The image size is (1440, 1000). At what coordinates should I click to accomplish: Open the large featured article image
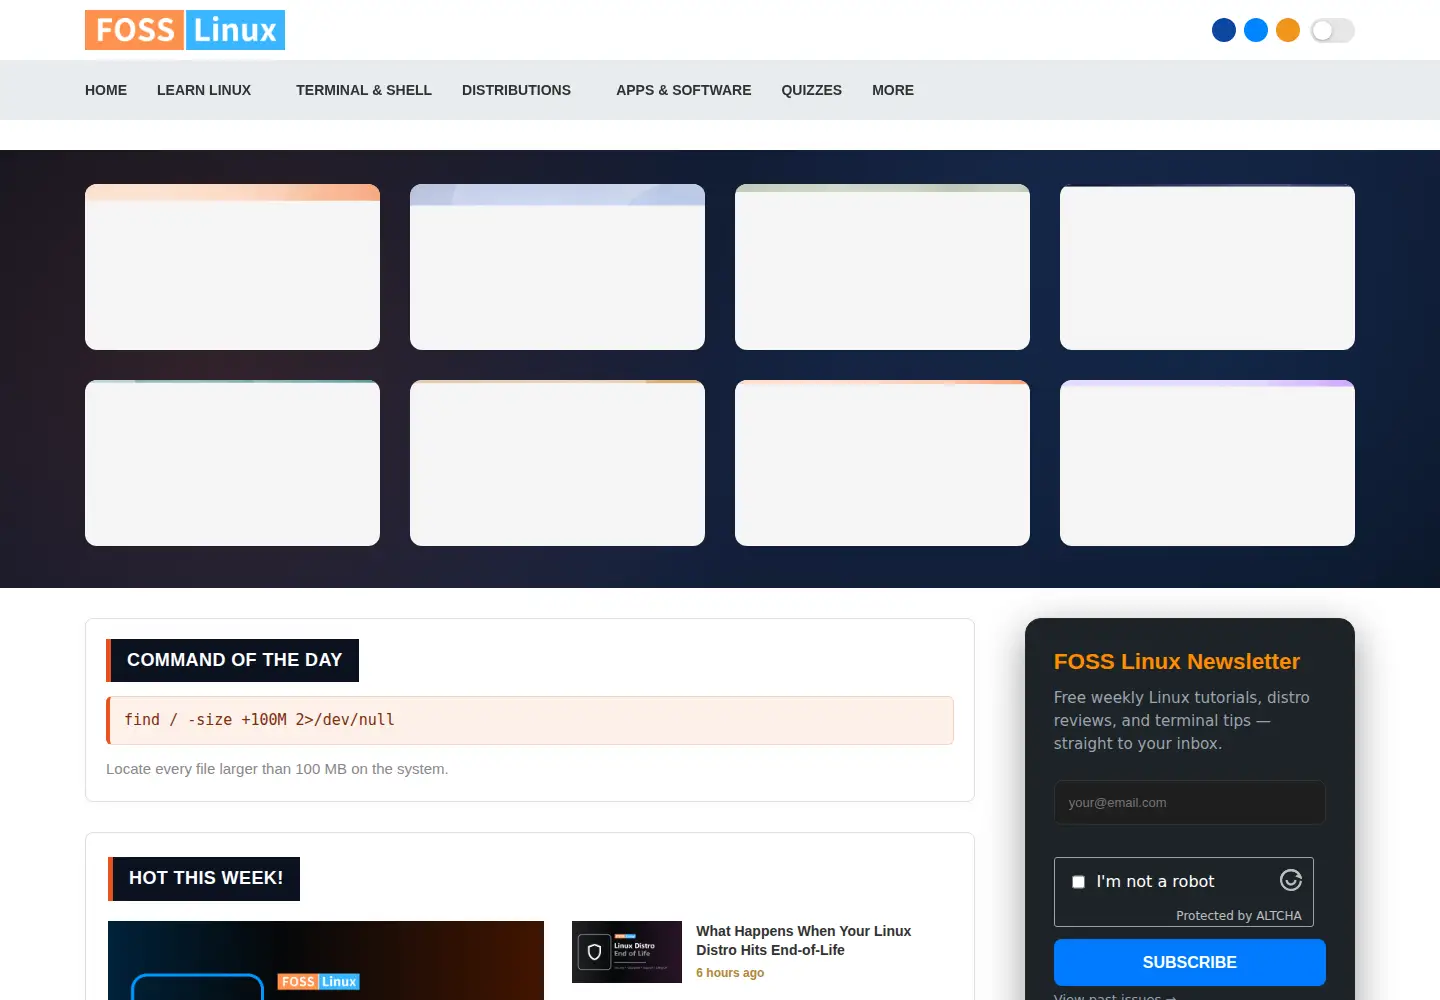tap(326, 960)
